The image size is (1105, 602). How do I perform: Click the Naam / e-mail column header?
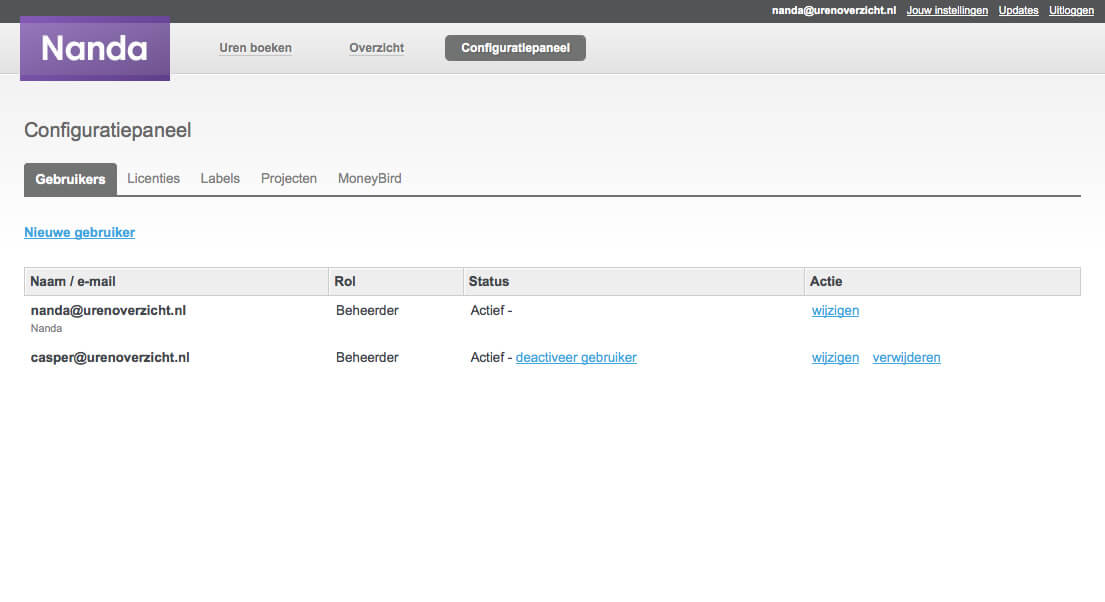point(73,281)
